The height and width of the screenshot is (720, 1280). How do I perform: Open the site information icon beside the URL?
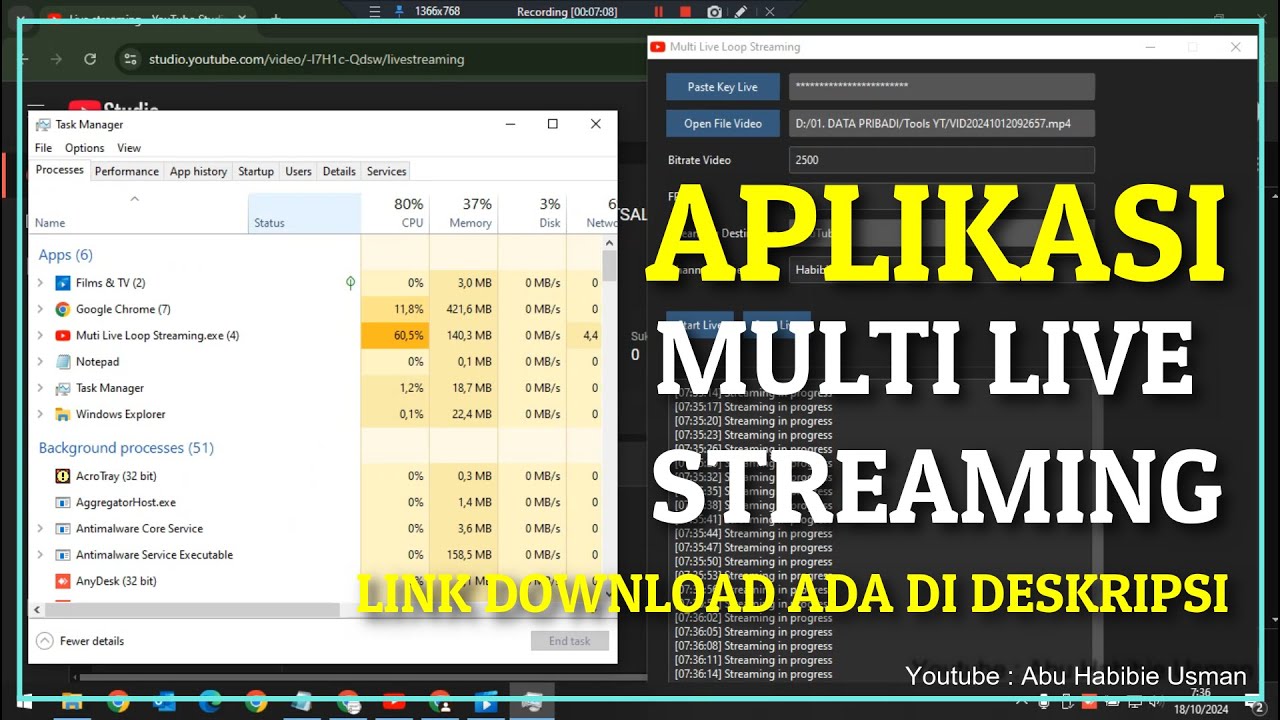tap(129, 59)
